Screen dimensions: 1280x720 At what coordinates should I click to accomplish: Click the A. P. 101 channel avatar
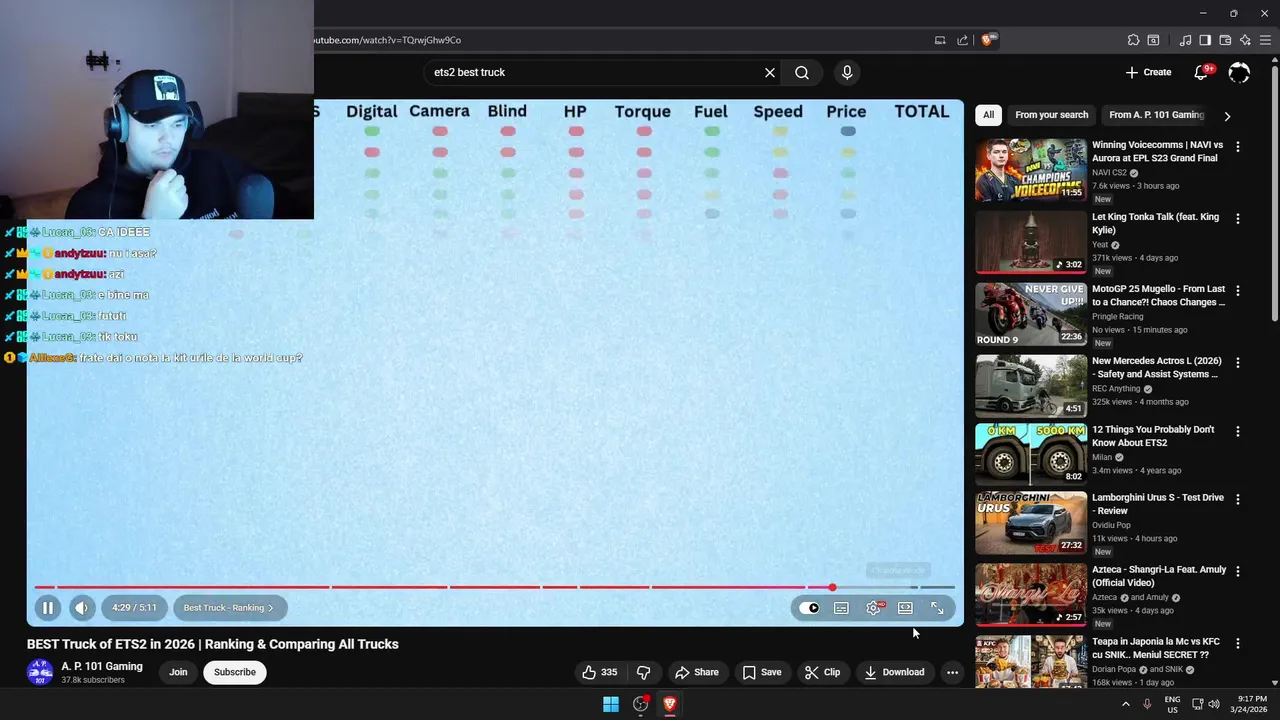[40, 672]
